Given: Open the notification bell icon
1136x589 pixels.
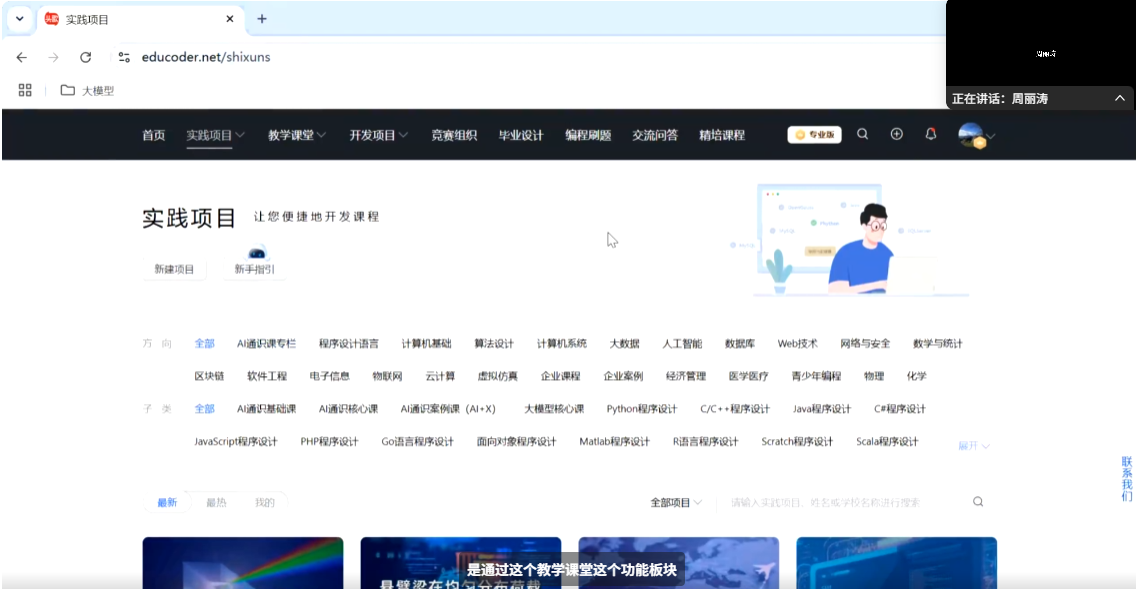Looking at the screenshot, I should [930, 134].
